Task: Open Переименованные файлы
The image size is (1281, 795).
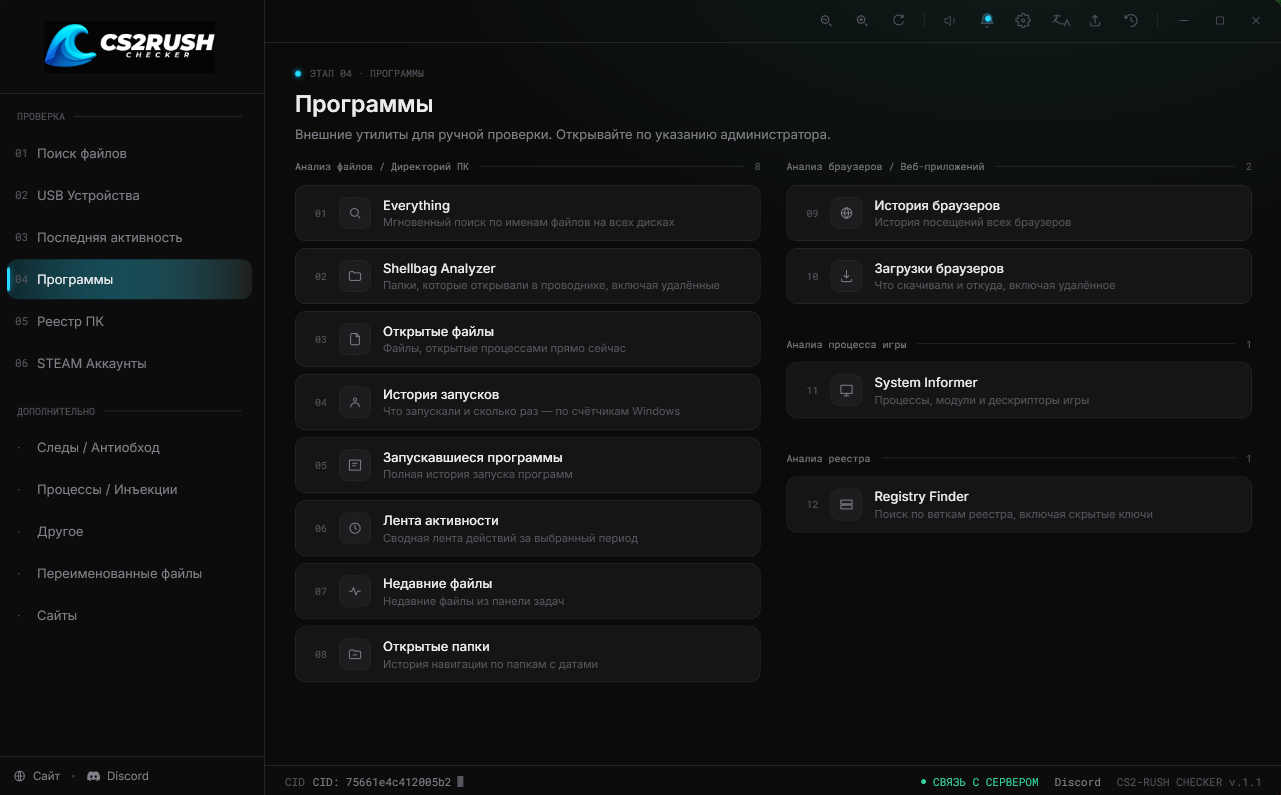Action: pyautogui.click(x=129, y=574)
